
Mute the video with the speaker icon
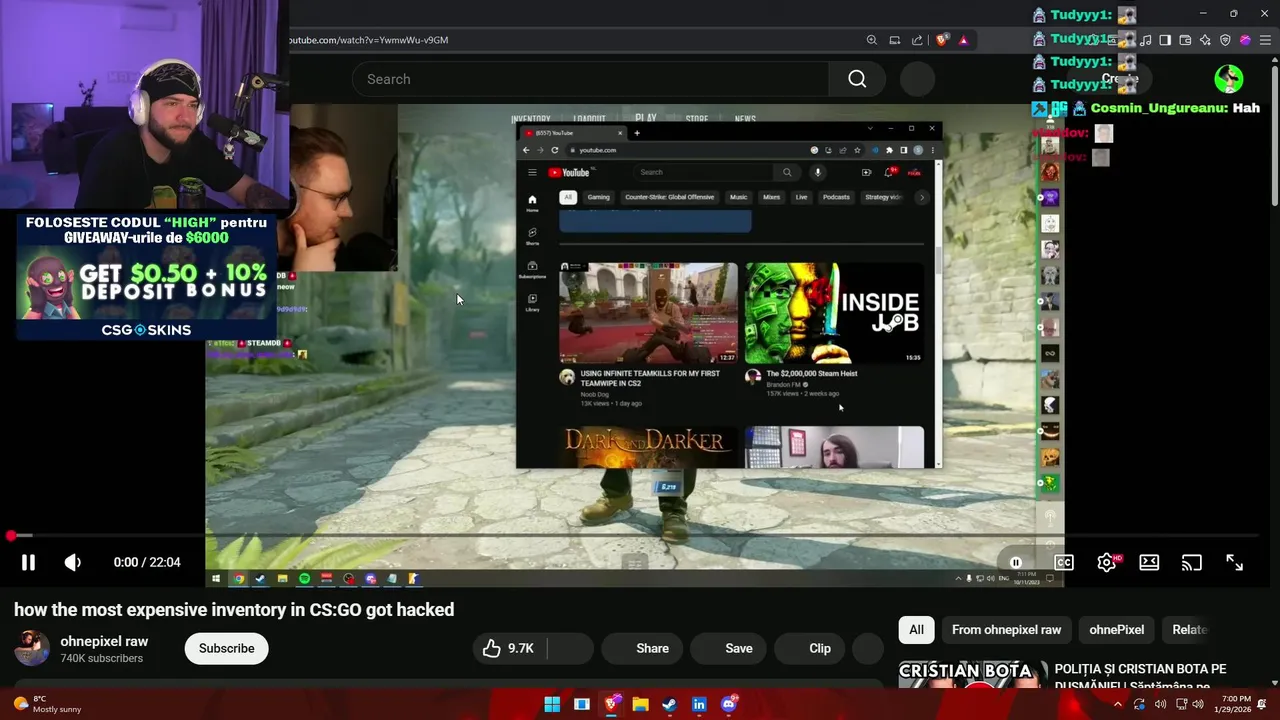tap(73, 562)
